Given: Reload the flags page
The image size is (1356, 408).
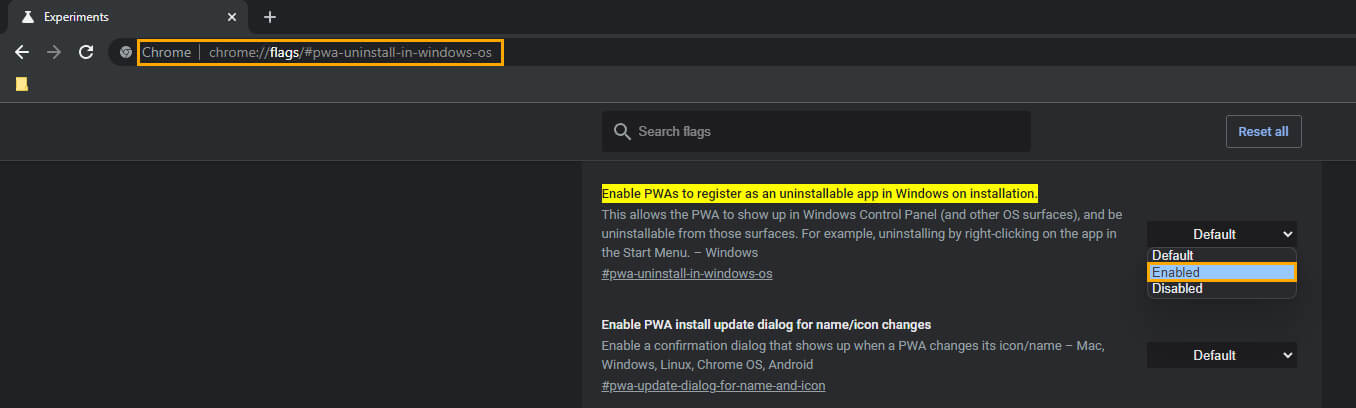Looking at the screenshot, I should point(86,52).
